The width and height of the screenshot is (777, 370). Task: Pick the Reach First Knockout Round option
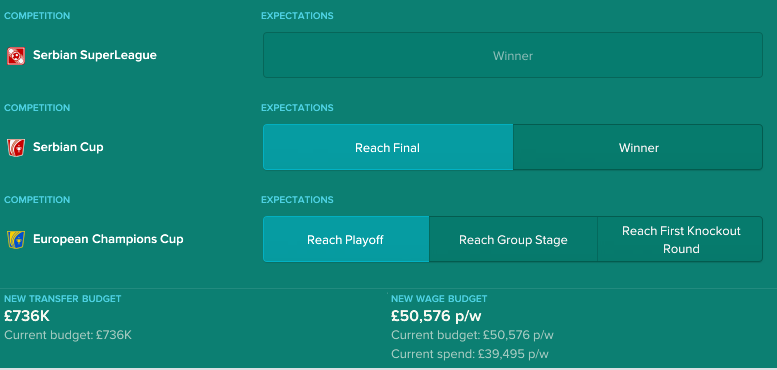click(x=680, y=239)
